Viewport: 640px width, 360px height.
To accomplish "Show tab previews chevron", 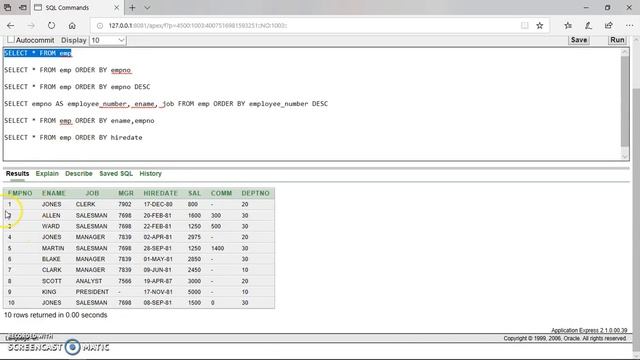I will point(147,8).
